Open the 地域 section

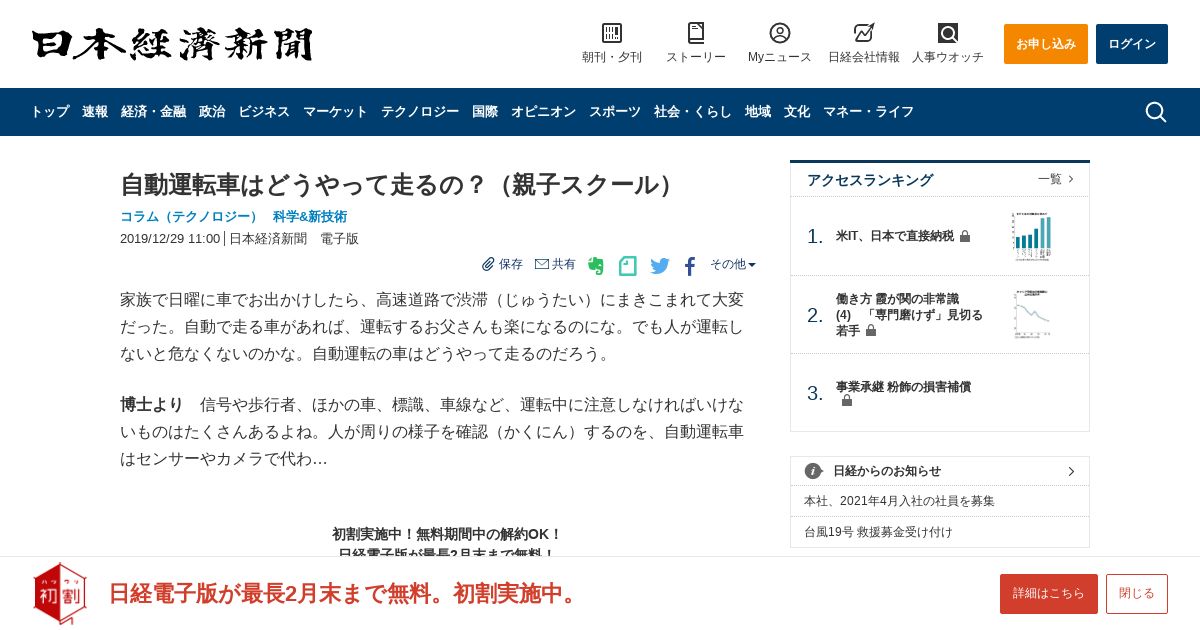click(758, 112)
